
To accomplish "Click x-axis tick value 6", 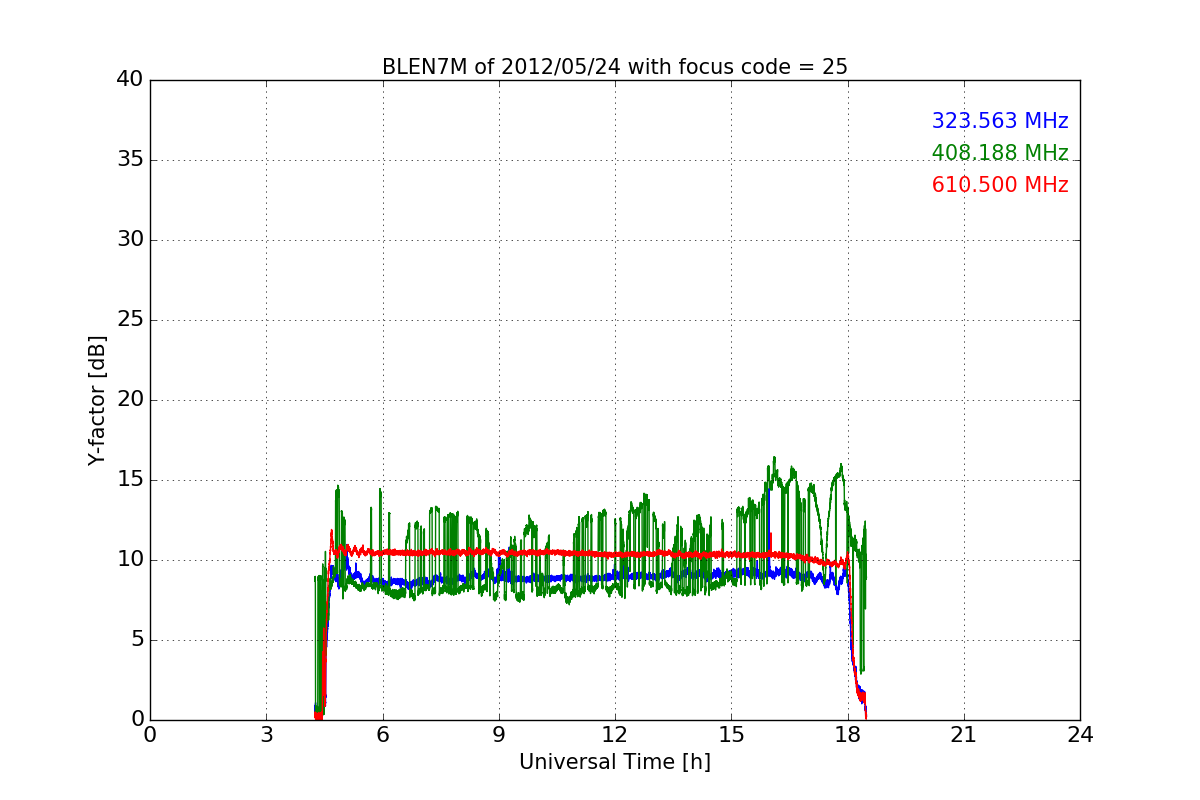I will click(x=382, y=735).
